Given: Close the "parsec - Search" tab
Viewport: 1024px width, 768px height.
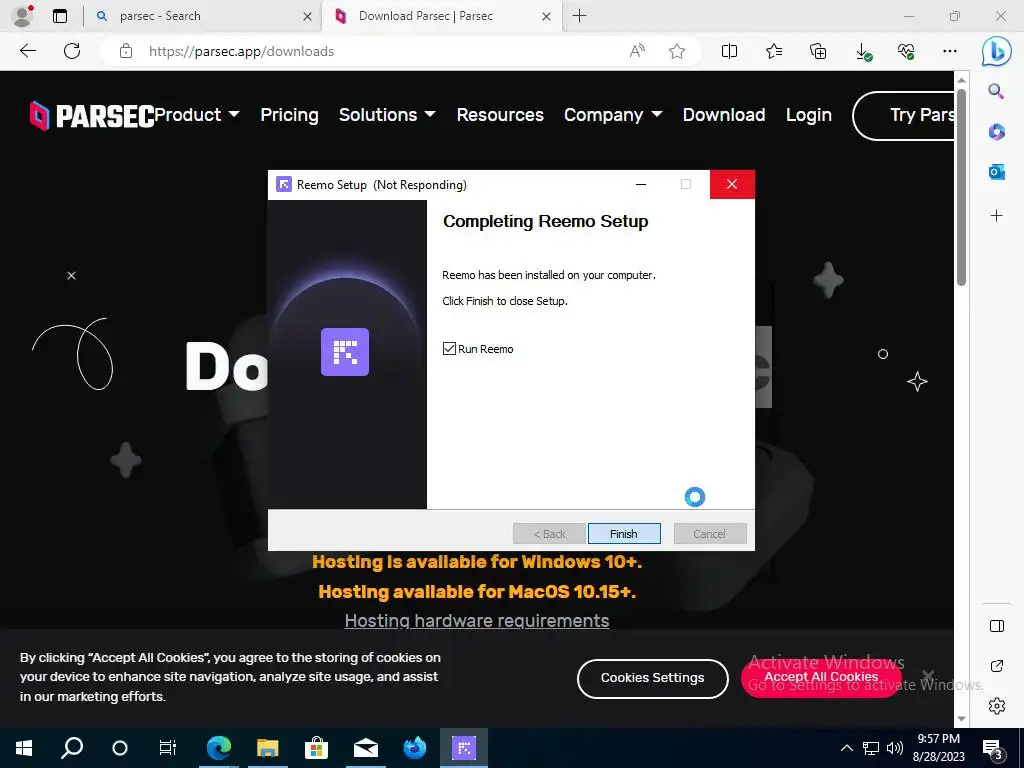Looking at the screenshot, I should coord(308,16).
